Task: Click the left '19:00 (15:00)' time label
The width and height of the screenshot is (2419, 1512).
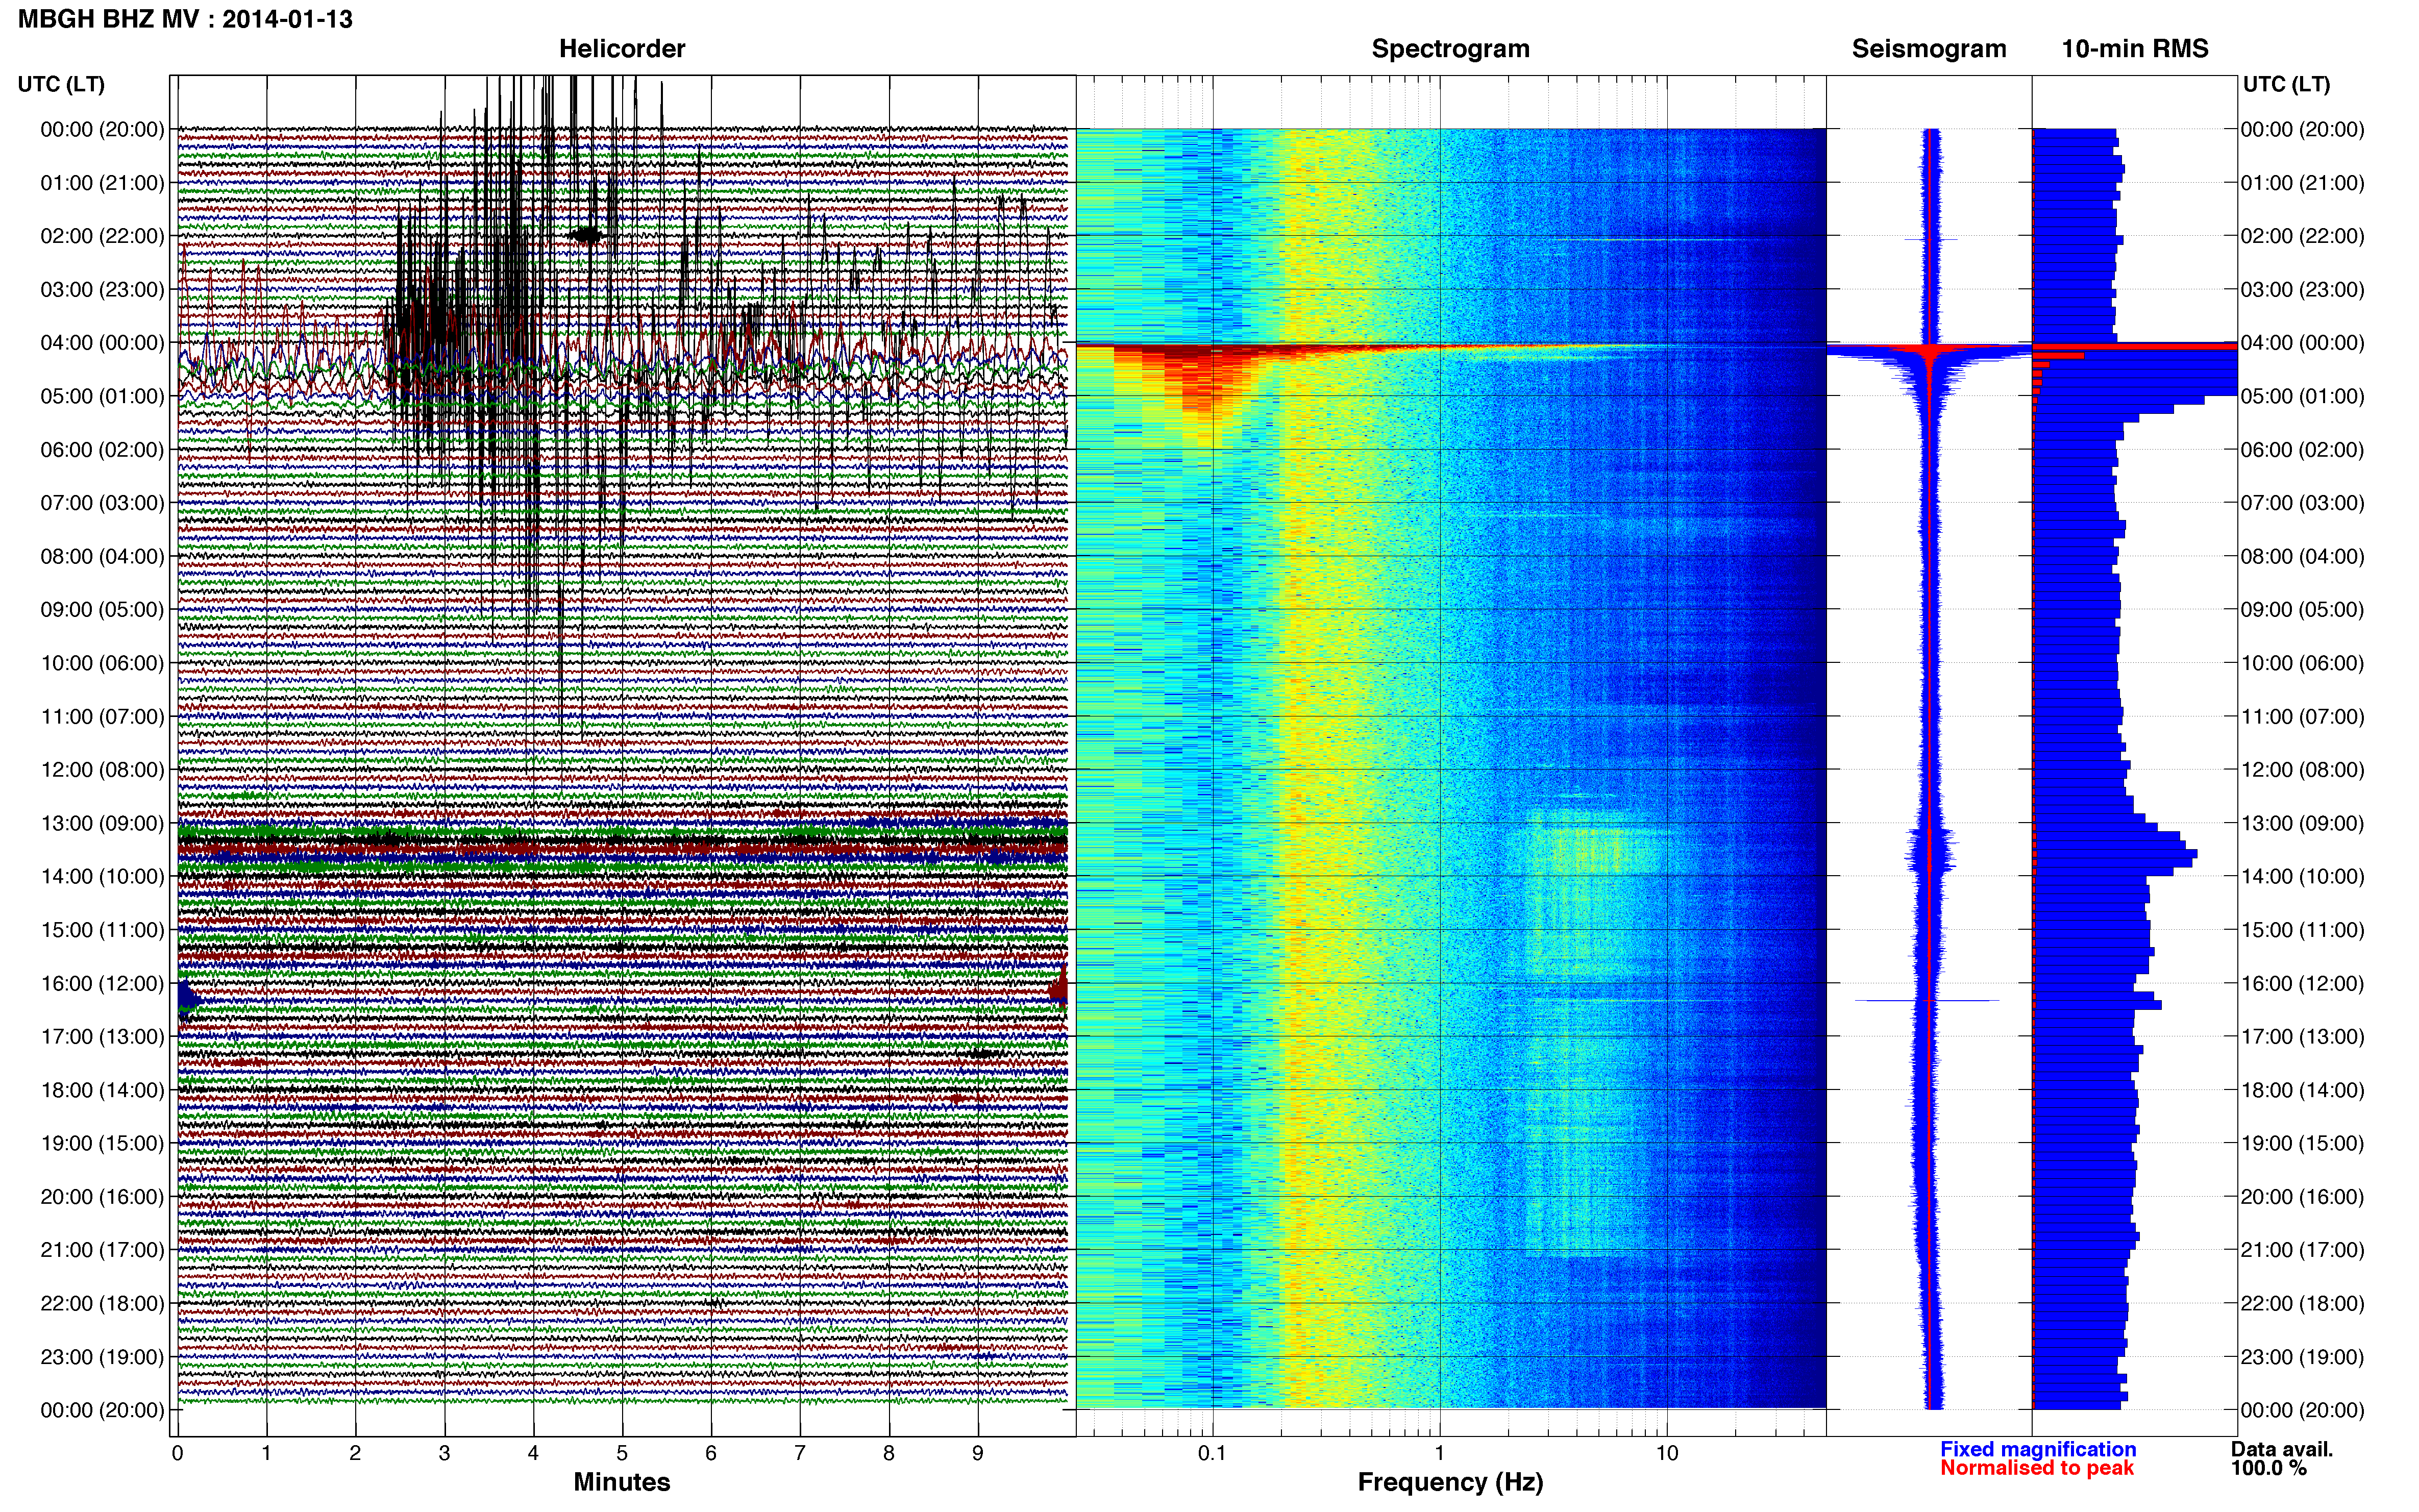Action: [102, 1143]
